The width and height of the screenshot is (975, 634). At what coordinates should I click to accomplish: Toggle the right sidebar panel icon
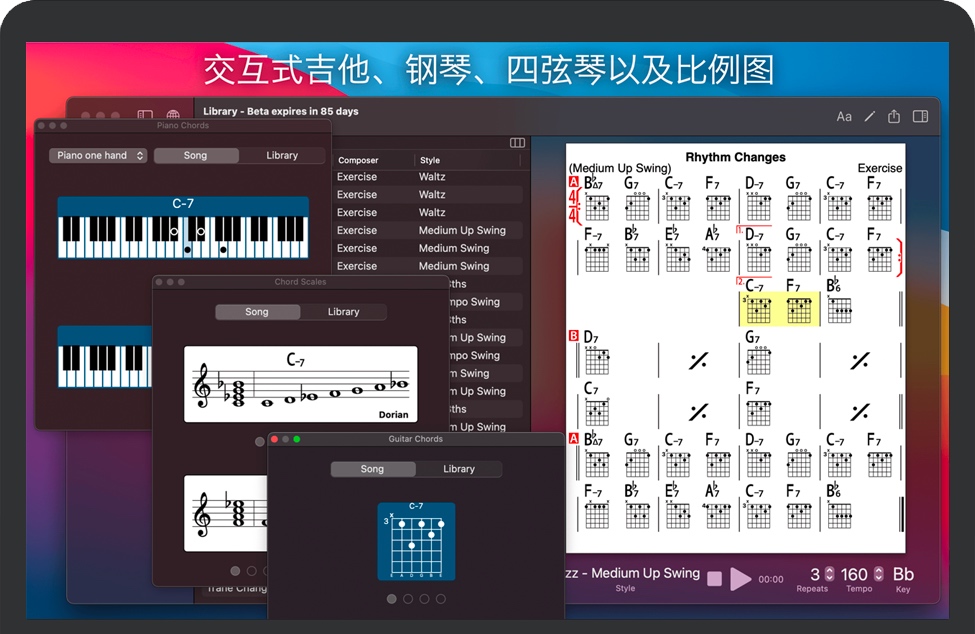920,117
